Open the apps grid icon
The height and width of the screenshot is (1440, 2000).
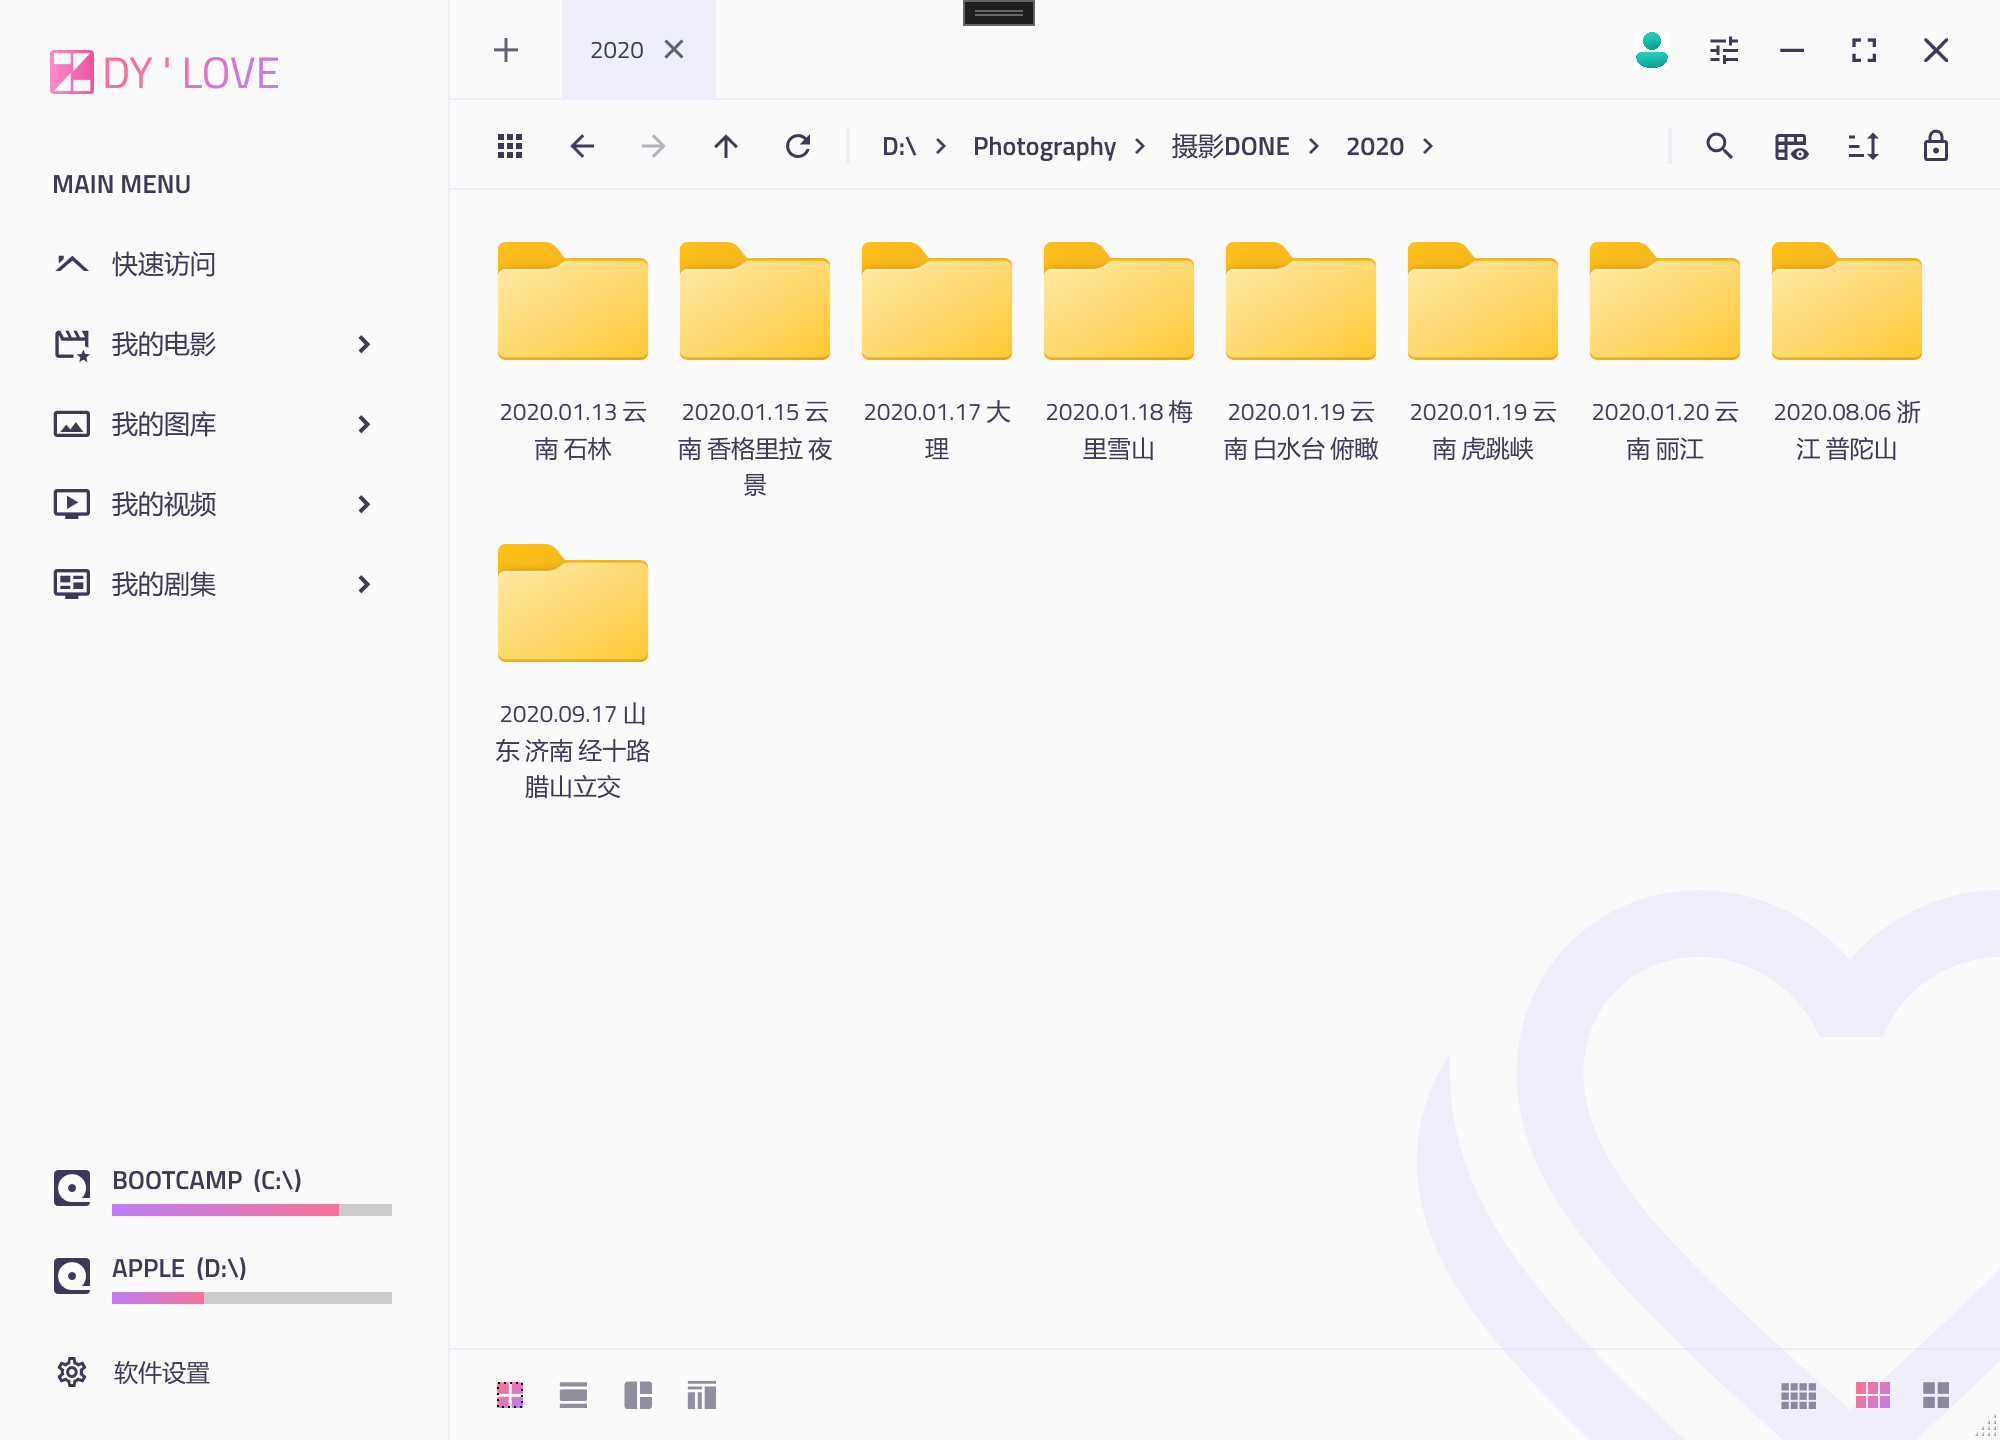(510, 146)
